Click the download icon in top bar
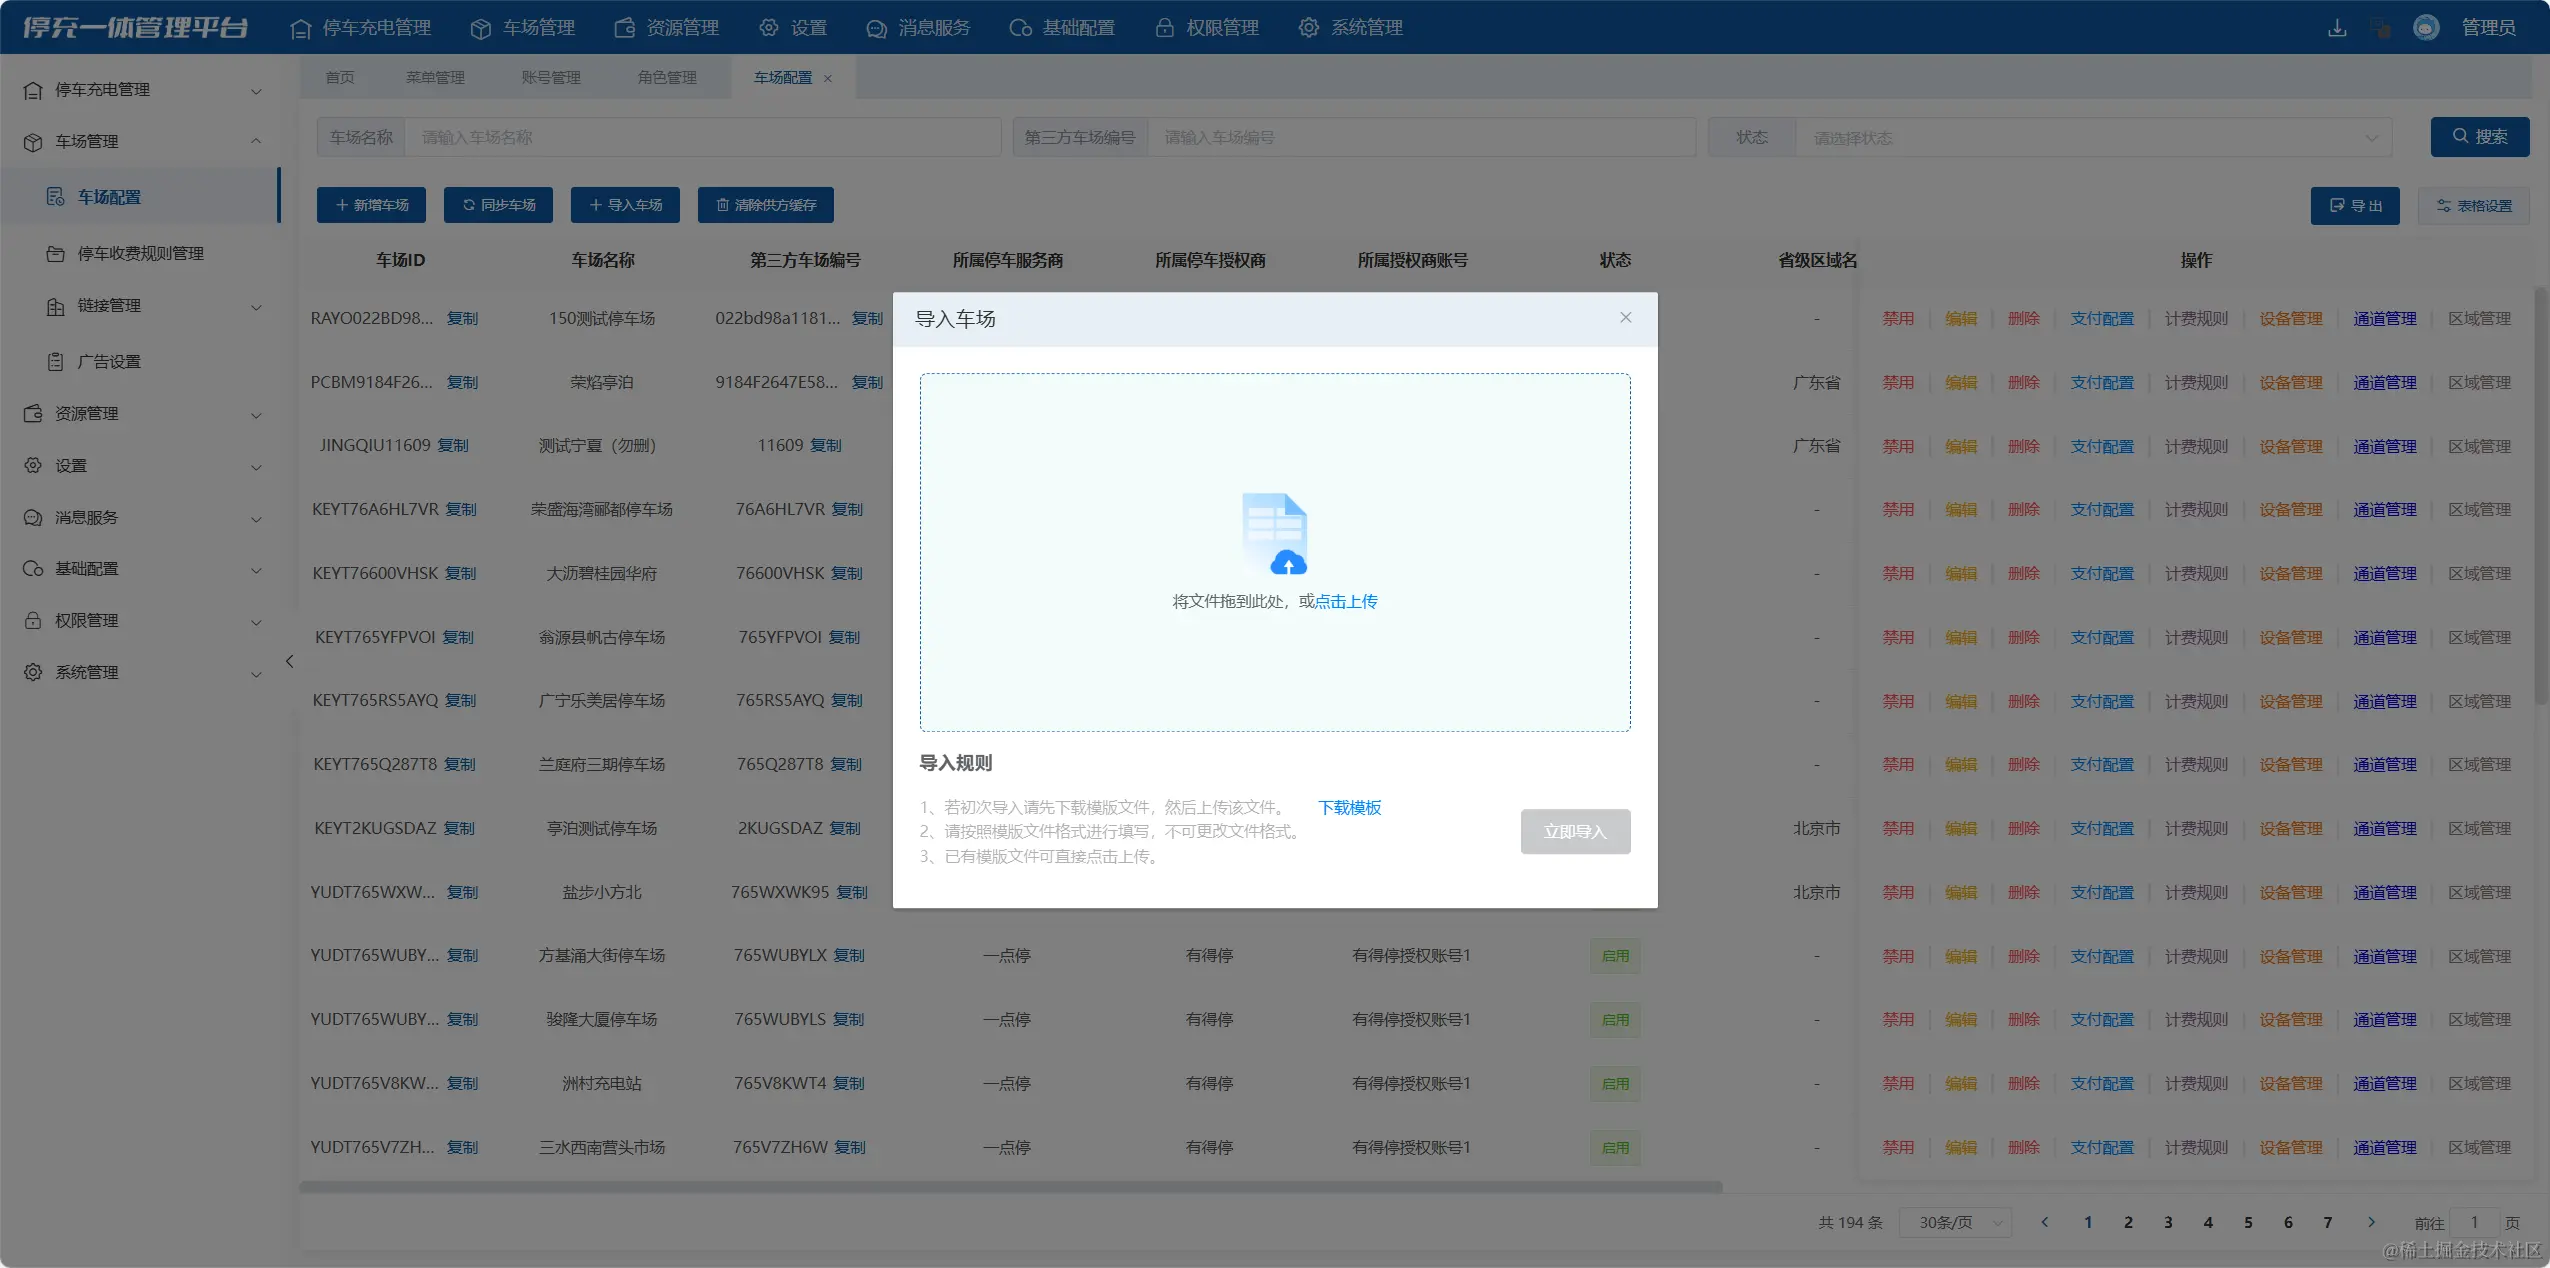The image size is (2550, 1268). pos(2336,28)
